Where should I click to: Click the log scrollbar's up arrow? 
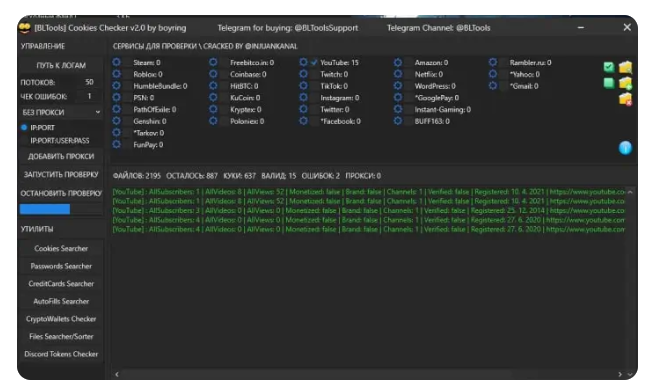tap(630, 192)
